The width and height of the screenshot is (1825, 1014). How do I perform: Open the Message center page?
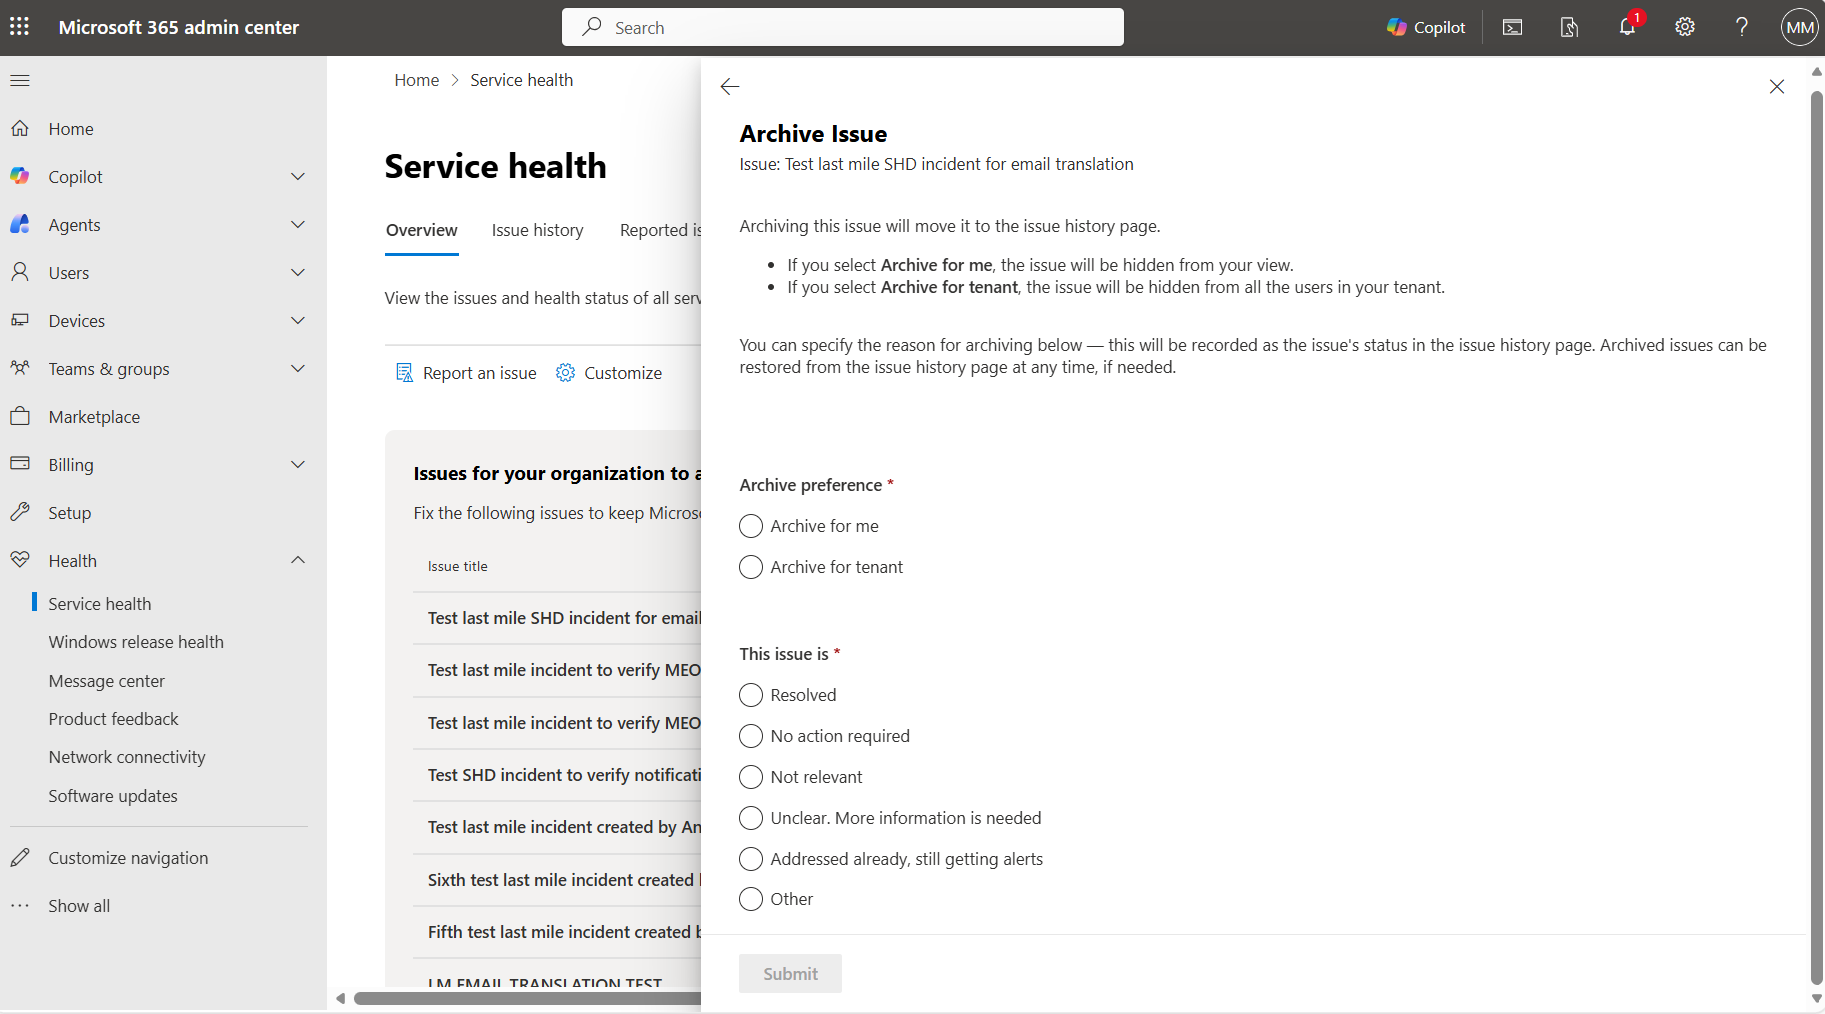(x=106, y=680)
